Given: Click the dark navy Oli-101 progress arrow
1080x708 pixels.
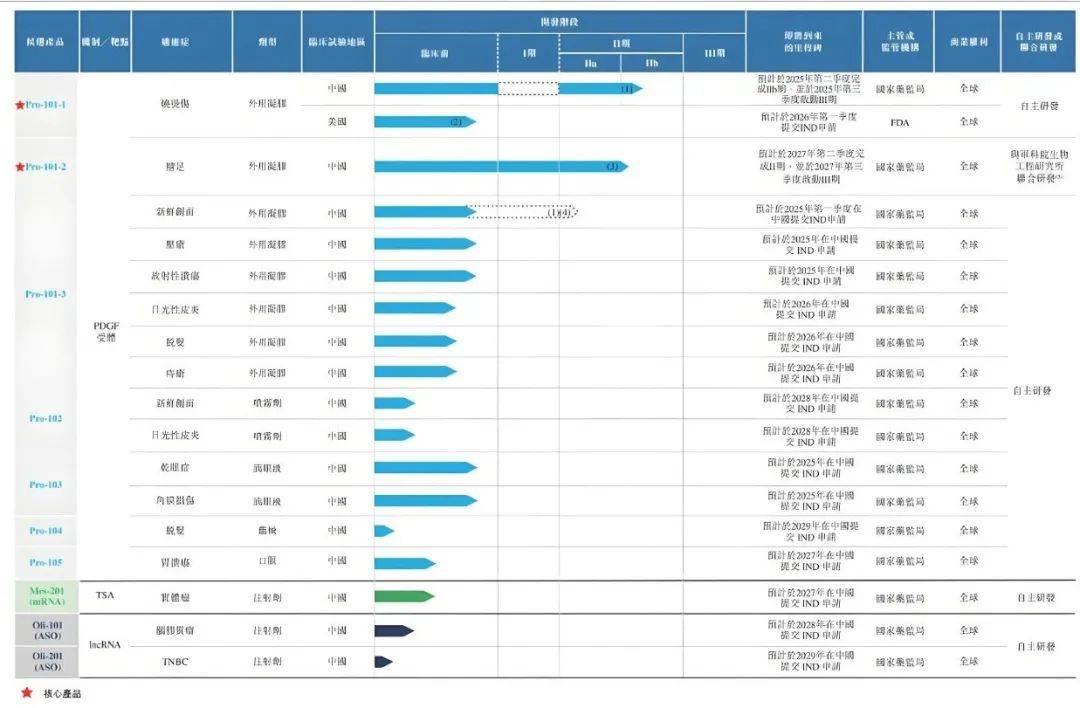Looking at the screenshot, I should click(394, 630).
